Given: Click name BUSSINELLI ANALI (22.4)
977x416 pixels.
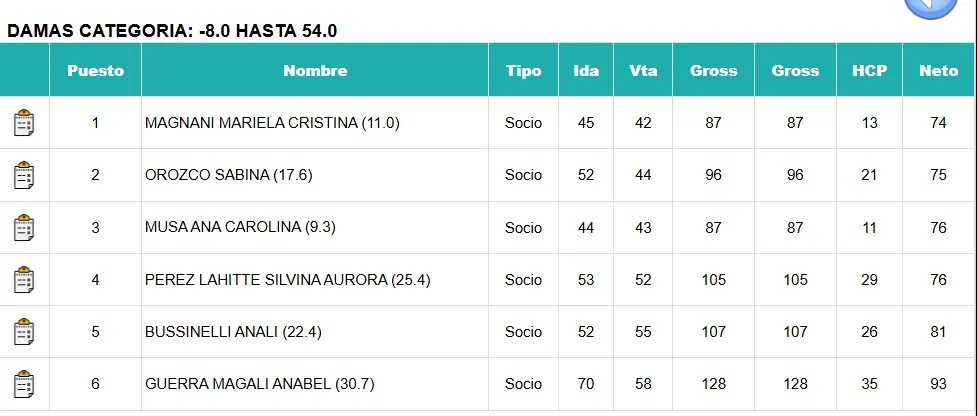Looking at the screenshot, I should click(x=233, y=332).
